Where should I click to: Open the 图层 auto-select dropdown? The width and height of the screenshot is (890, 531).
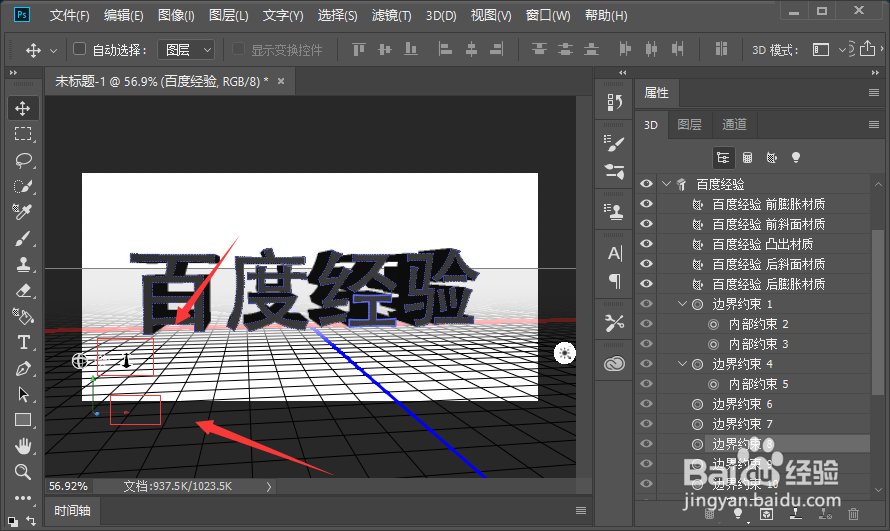point(186,50)
